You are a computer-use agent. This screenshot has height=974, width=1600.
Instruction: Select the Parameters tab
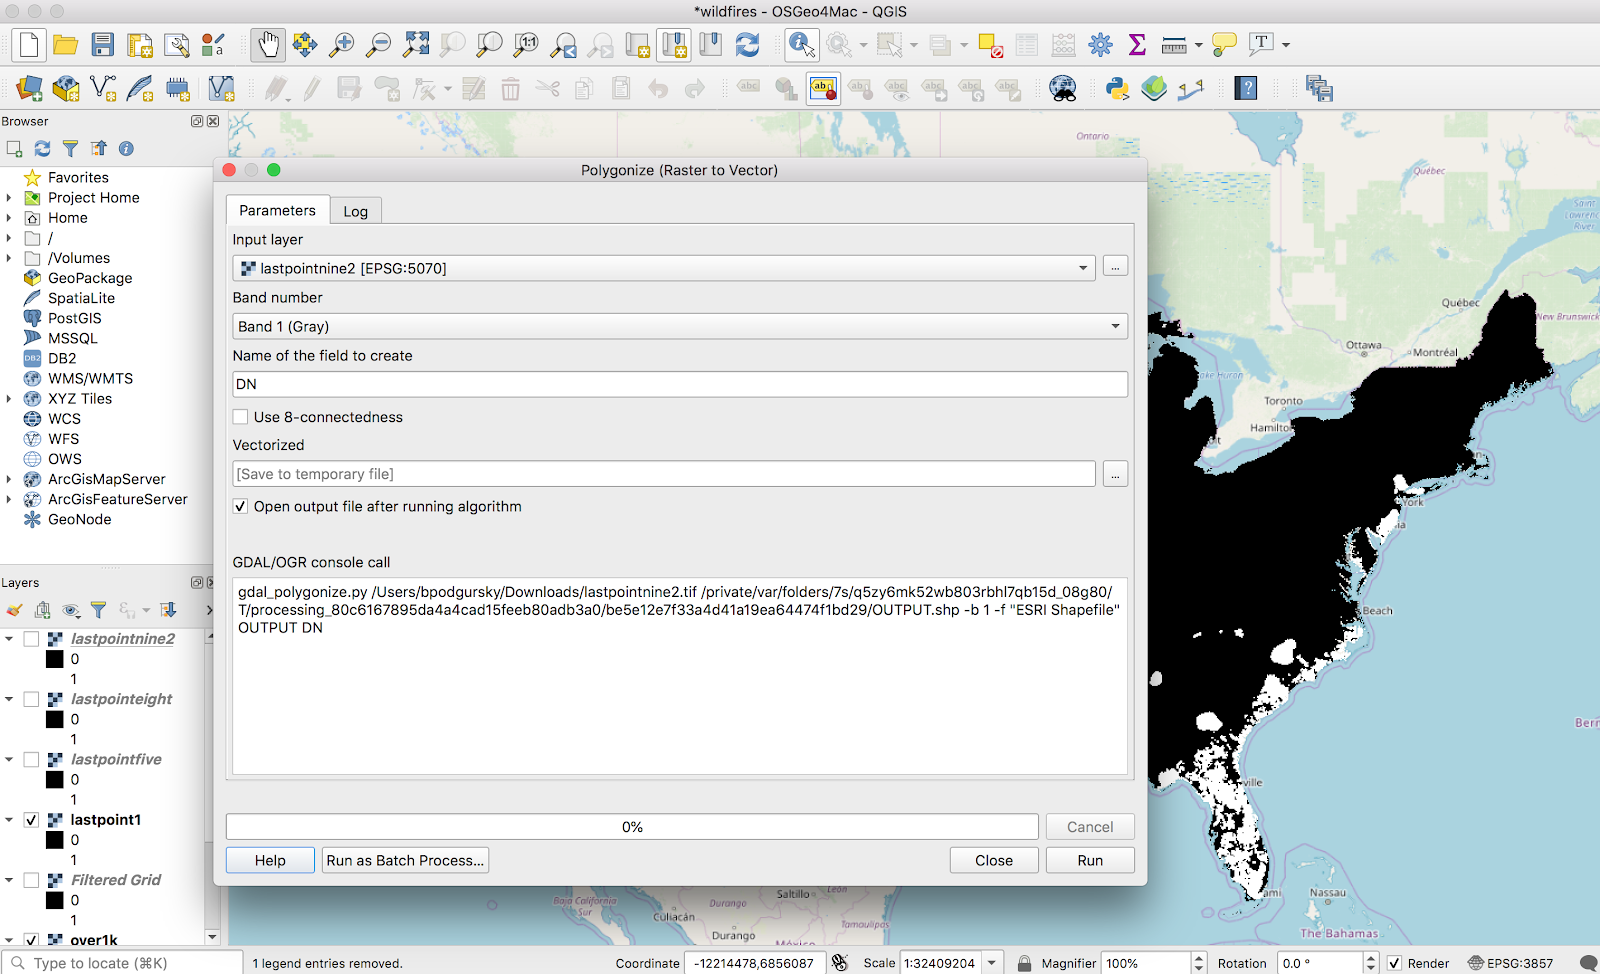coord(277,210)
